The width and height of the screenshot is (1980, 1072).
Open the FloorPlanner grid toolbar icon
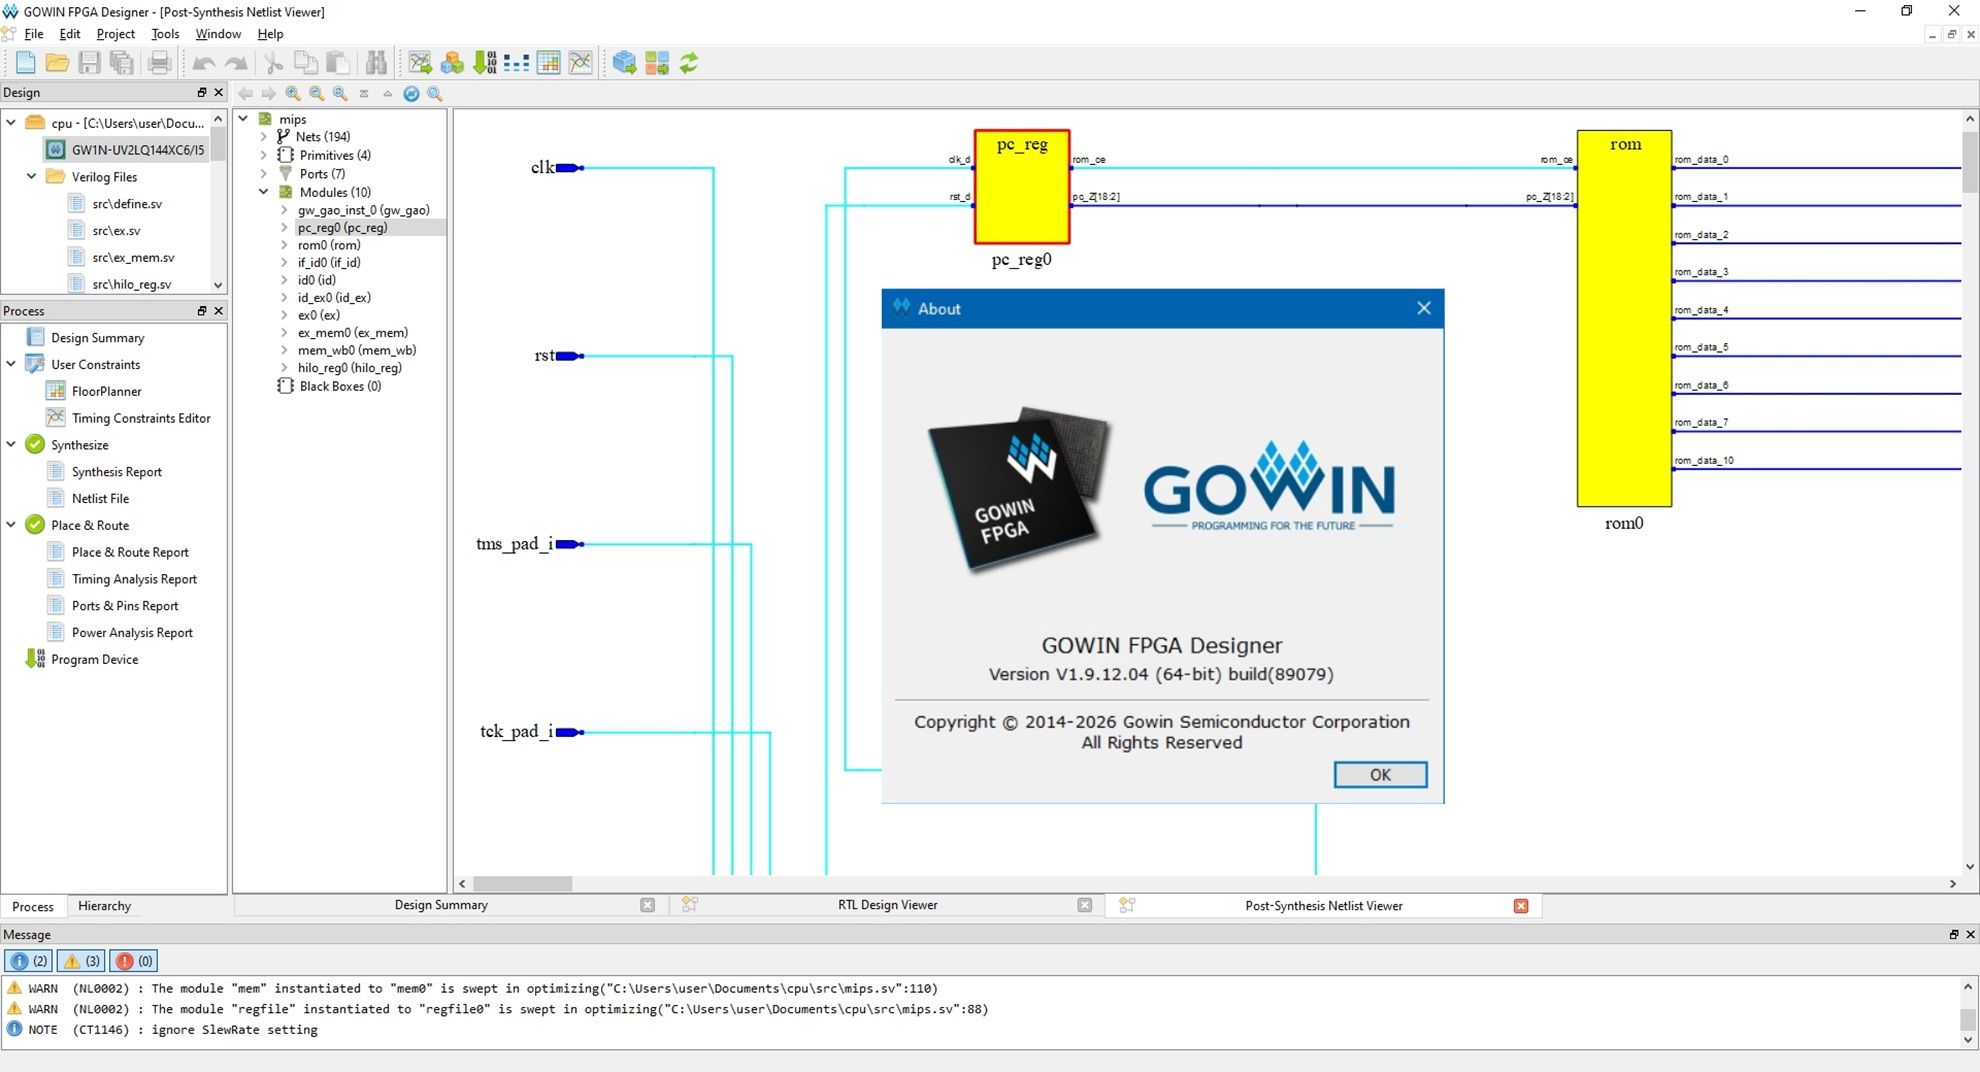coord(548,63)
